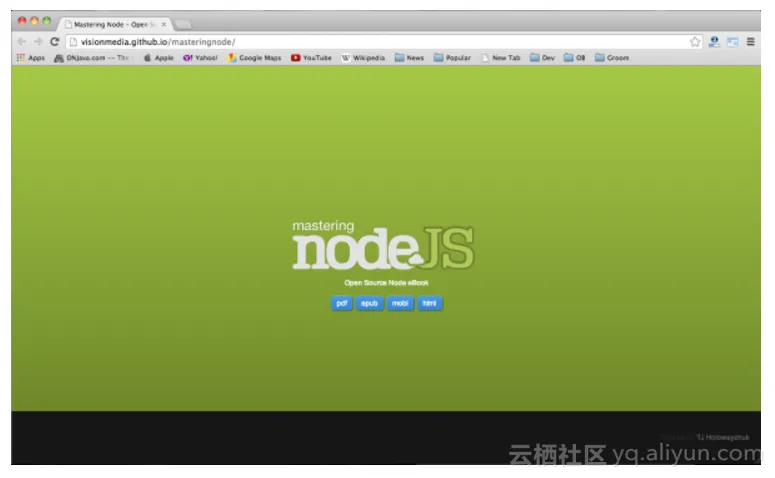Viewport: 775px width, 478px height.
Task: Click the yellow minimize window button
Action: (x=34, y=21)
